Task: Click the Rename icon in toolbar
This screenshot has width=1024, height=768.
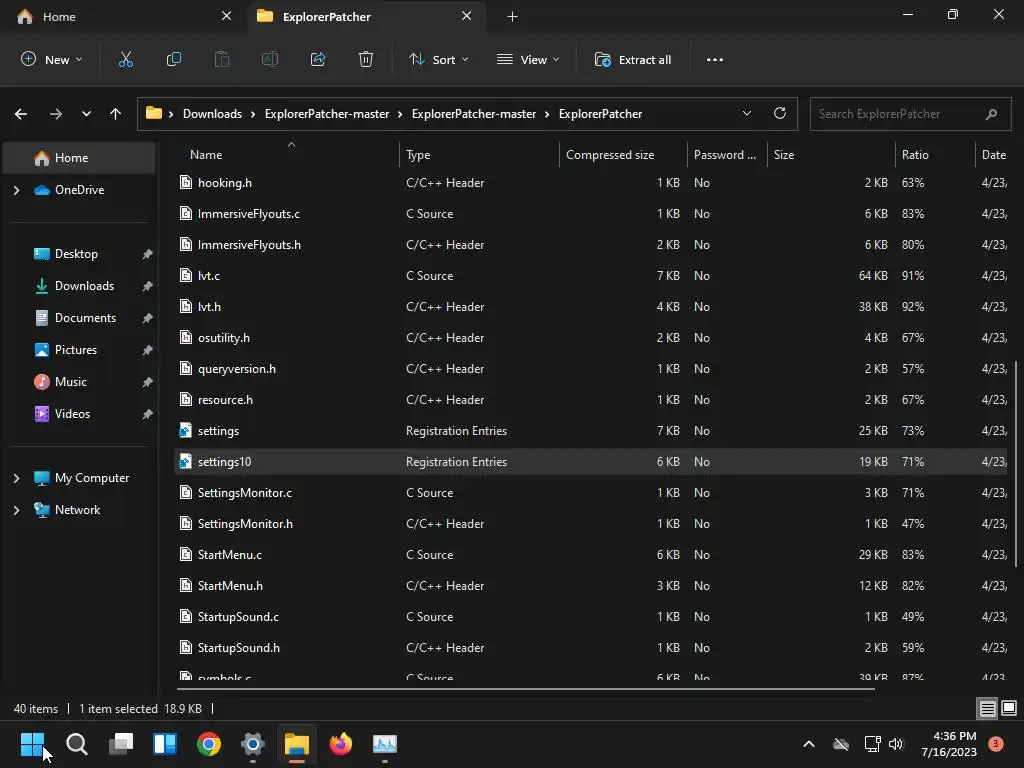Action: tap(270, 59)
